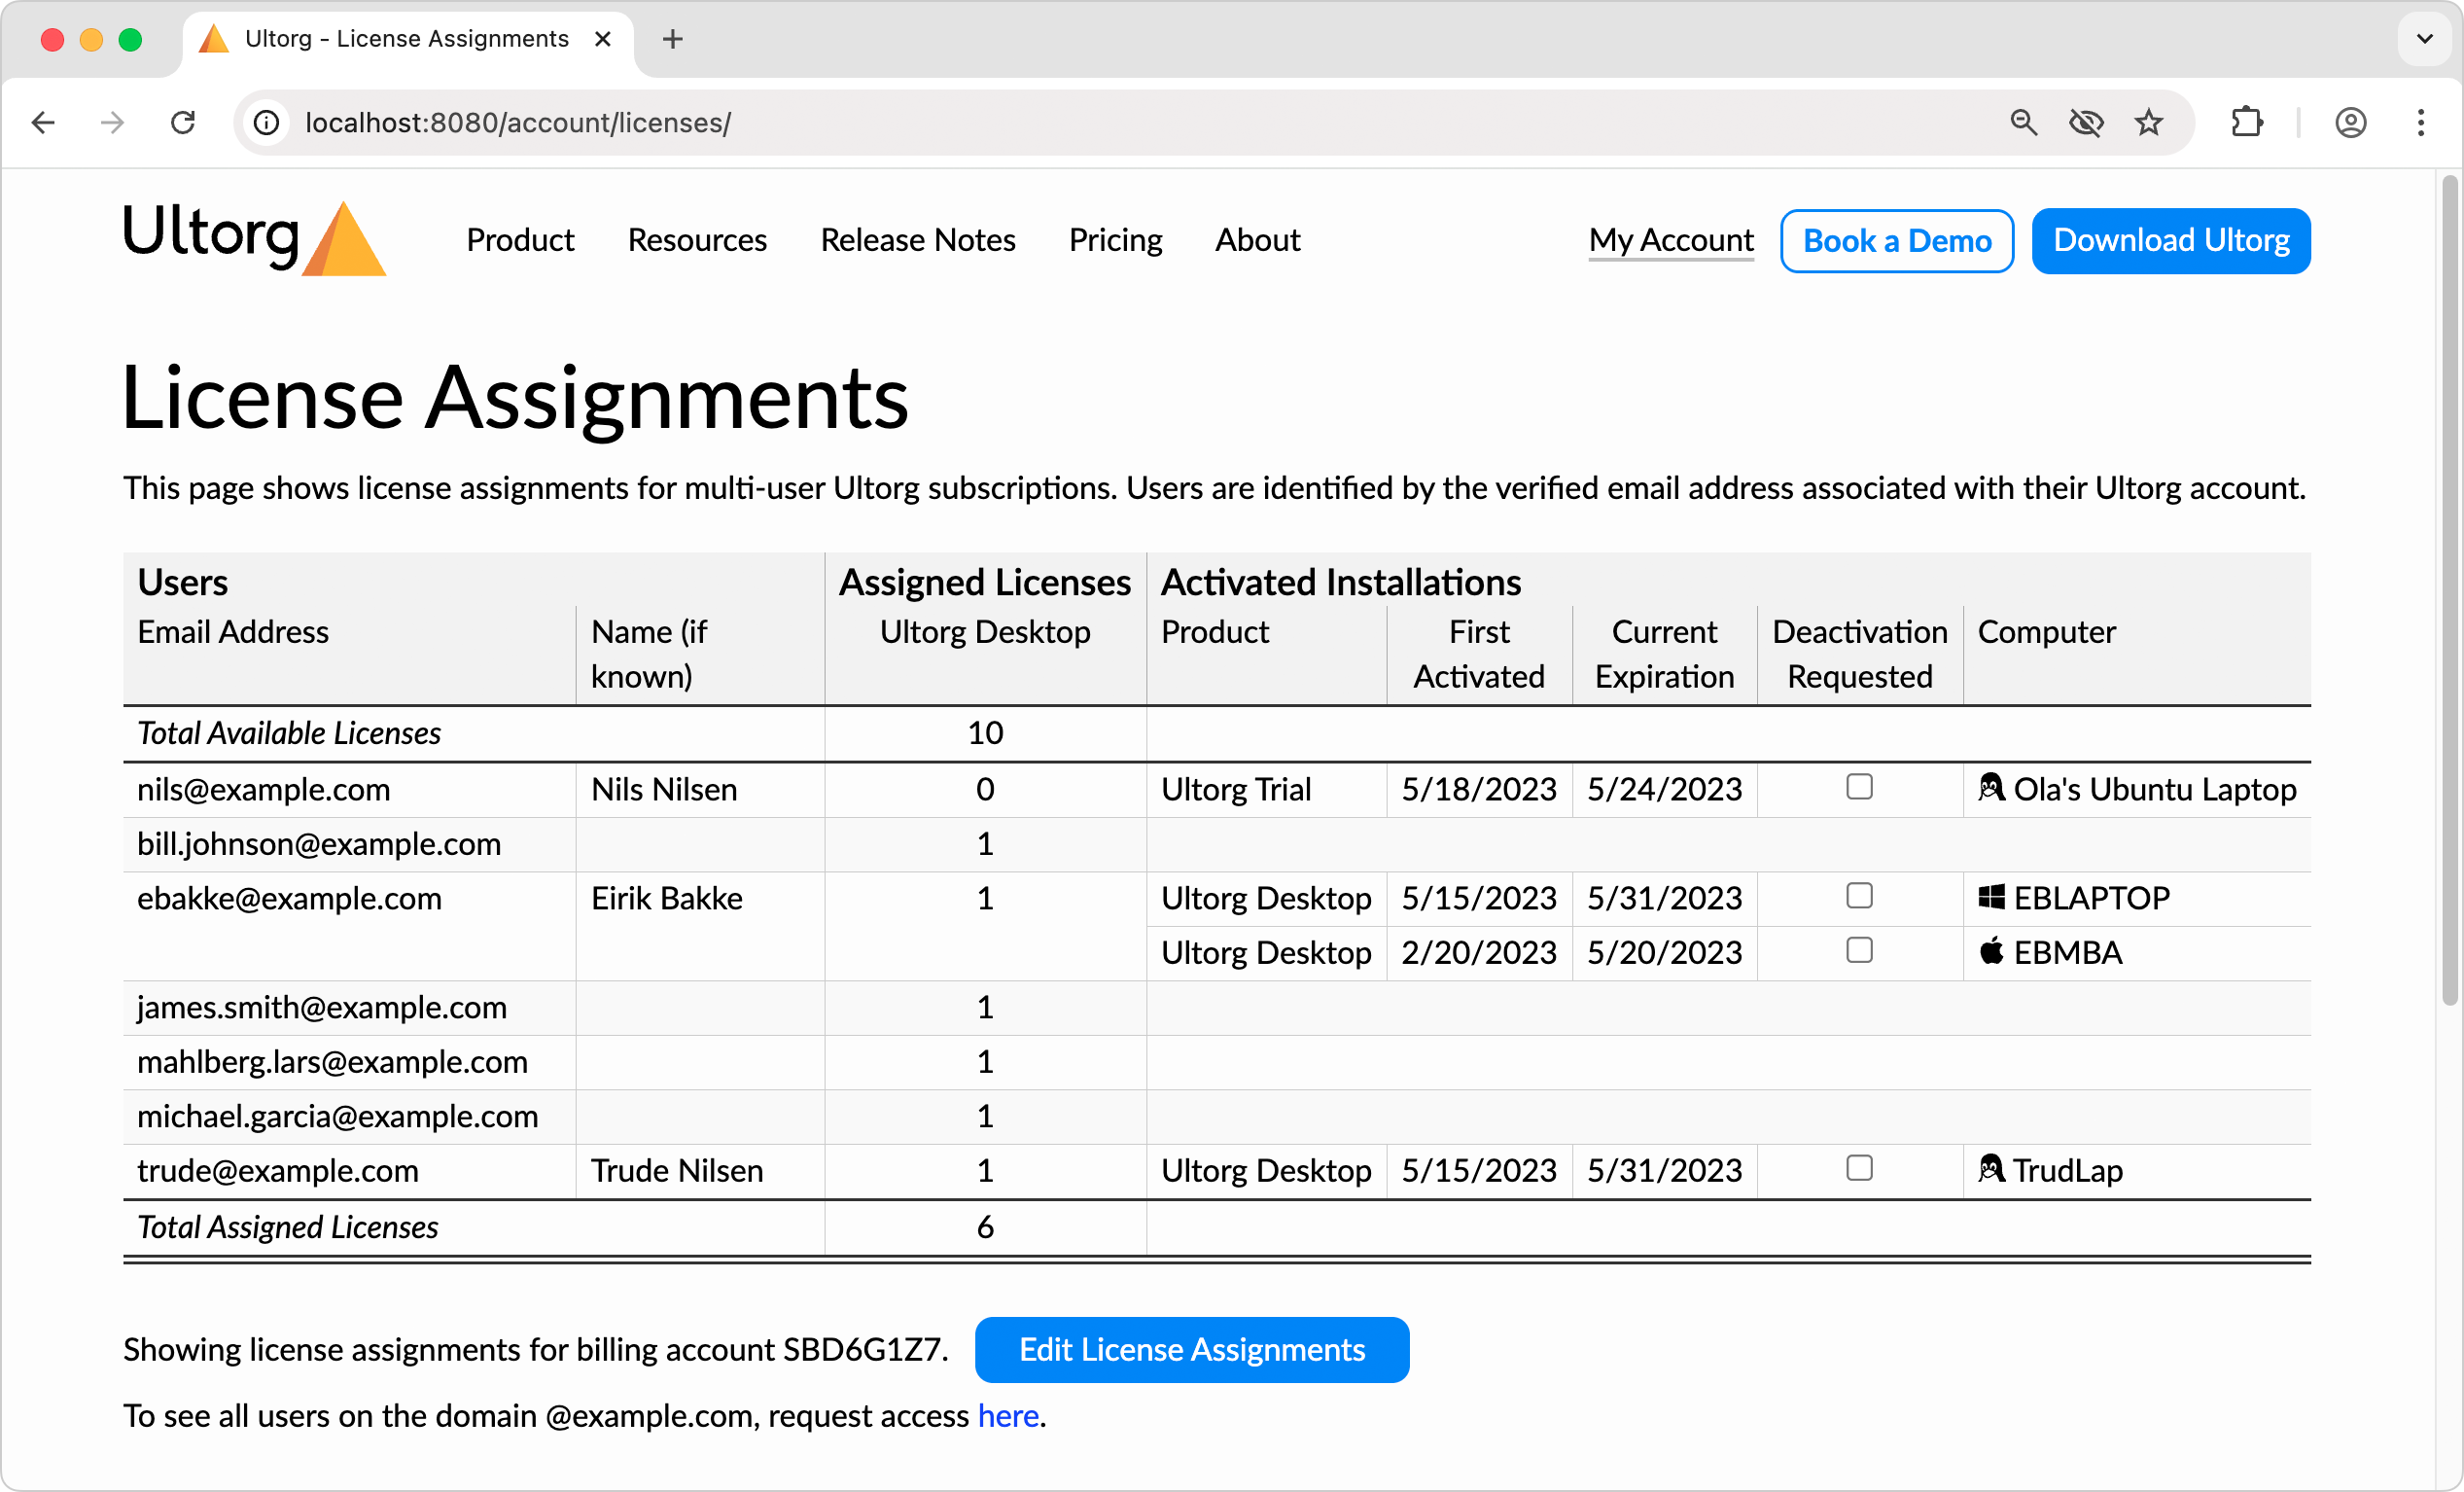Open the browser profile account menu
Viewport: 2464px width, 1492px height.
coord(2351,122)
